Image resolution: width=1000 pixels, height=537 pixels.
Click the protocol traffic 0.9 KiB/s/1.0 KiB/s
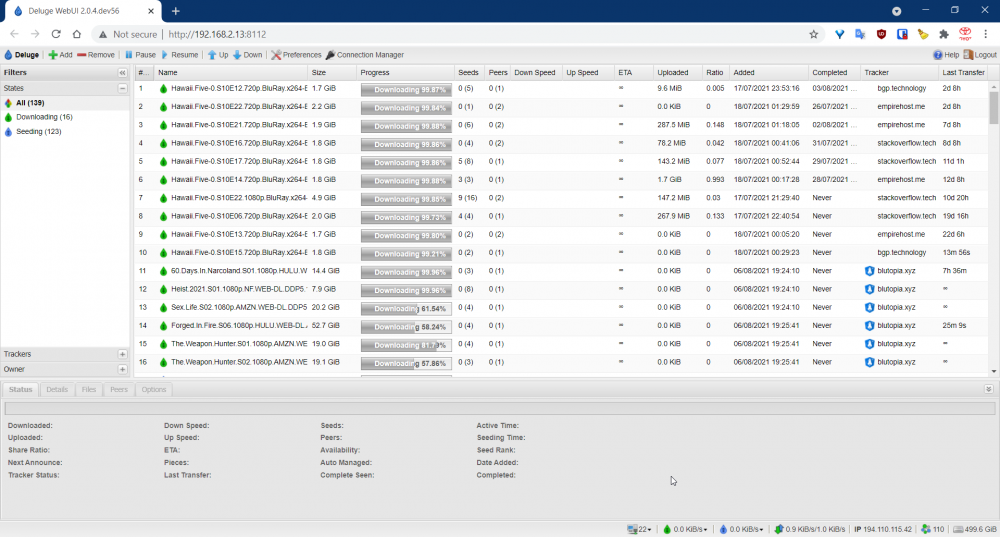809,529
